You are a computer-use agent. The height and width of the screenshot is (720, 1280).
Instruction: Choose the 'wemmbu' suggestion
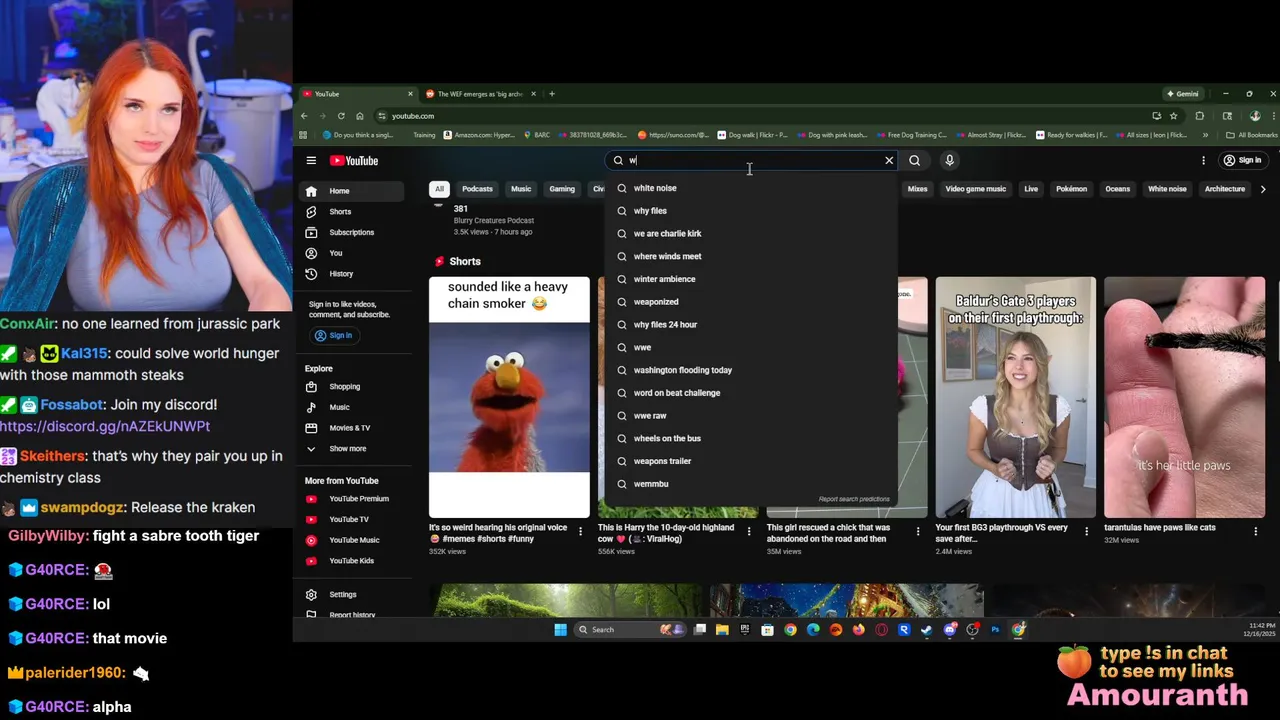tap(751, 484)
